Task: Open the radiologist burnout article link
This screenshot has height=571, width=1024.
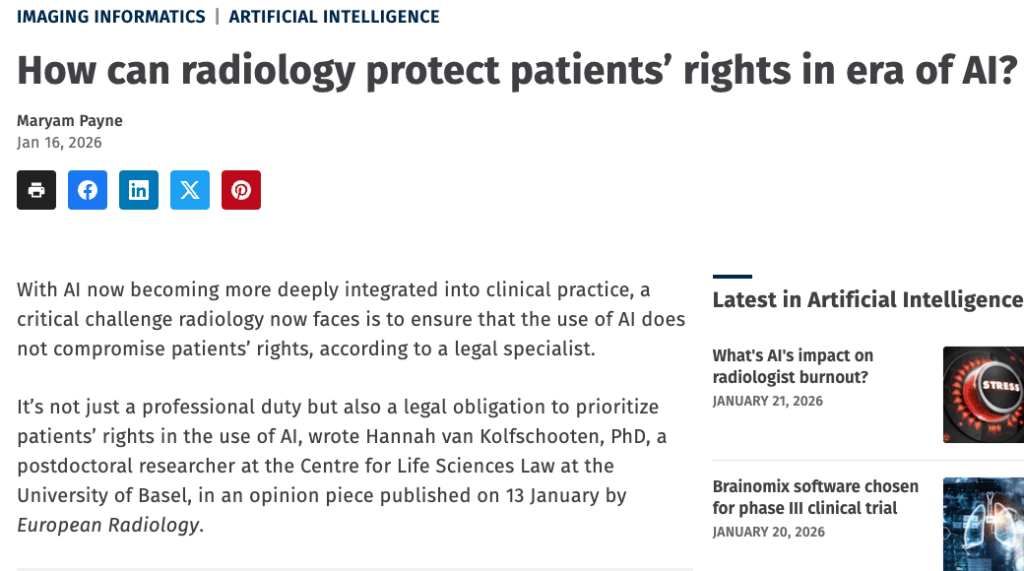Action: pos(792,366)
